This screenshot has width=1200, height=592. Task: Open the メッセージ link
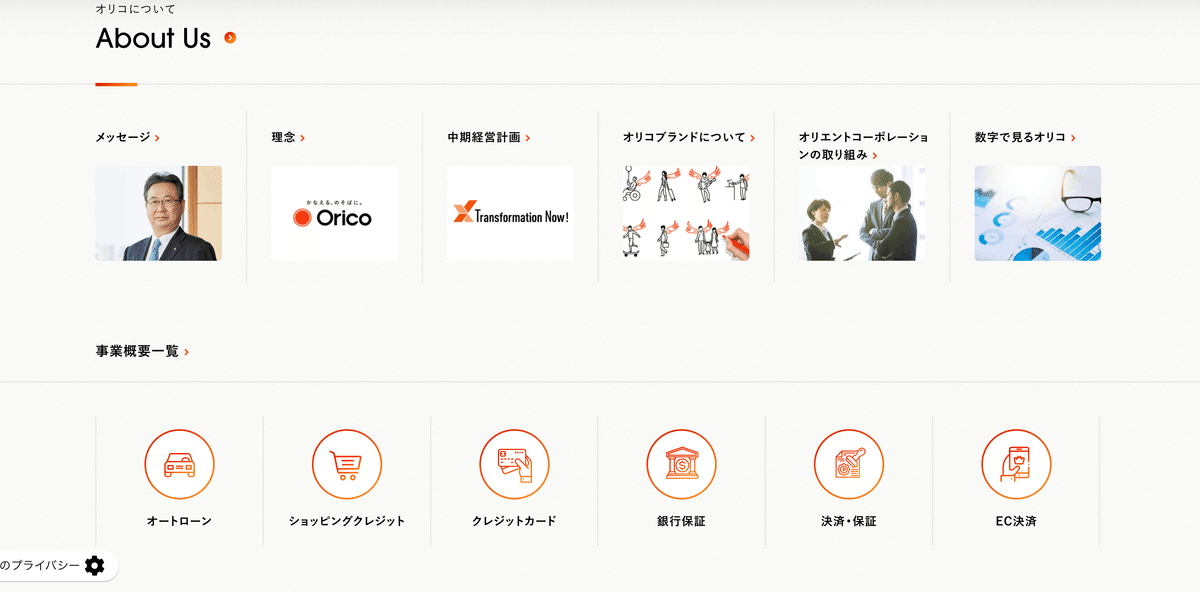pos(128,137)
